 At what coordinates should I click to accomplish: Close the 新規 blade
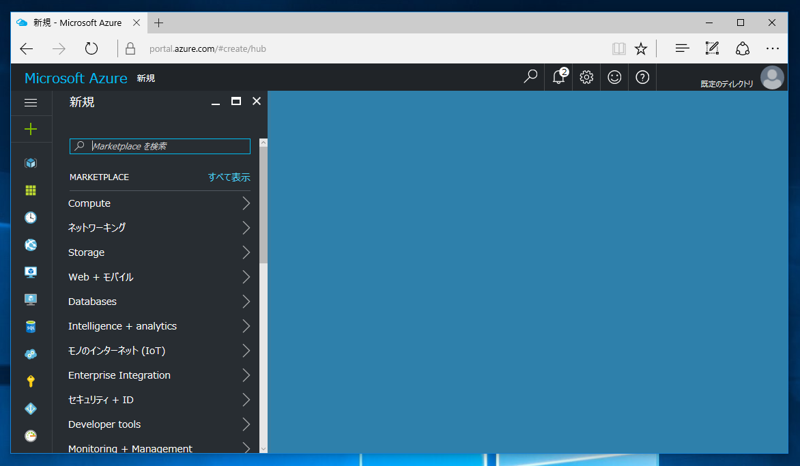pos(257,101)
